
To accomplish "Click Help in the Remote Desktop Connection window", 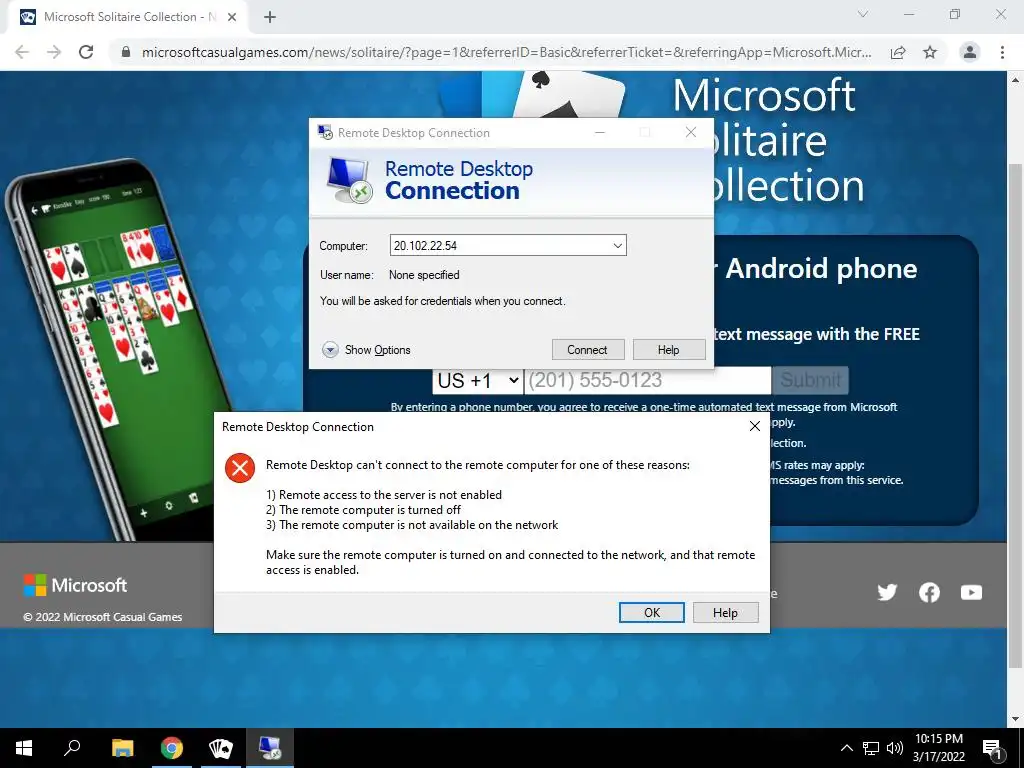I will click(669, 350).
